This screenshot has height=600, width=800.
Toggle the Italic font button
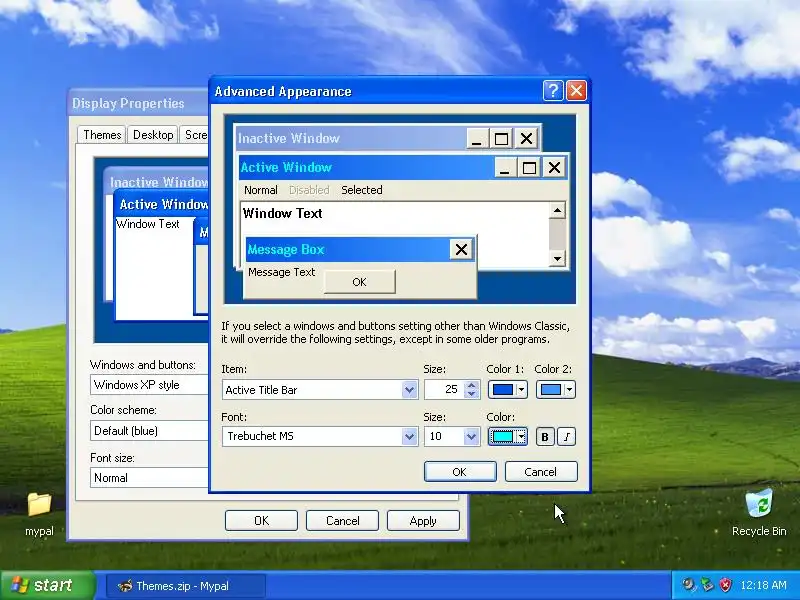tap(566, 437)
